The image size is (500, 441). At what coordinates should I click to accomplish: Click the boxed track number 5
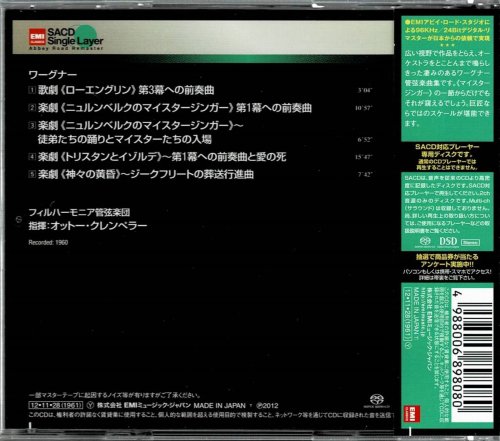tap(32, 174)
